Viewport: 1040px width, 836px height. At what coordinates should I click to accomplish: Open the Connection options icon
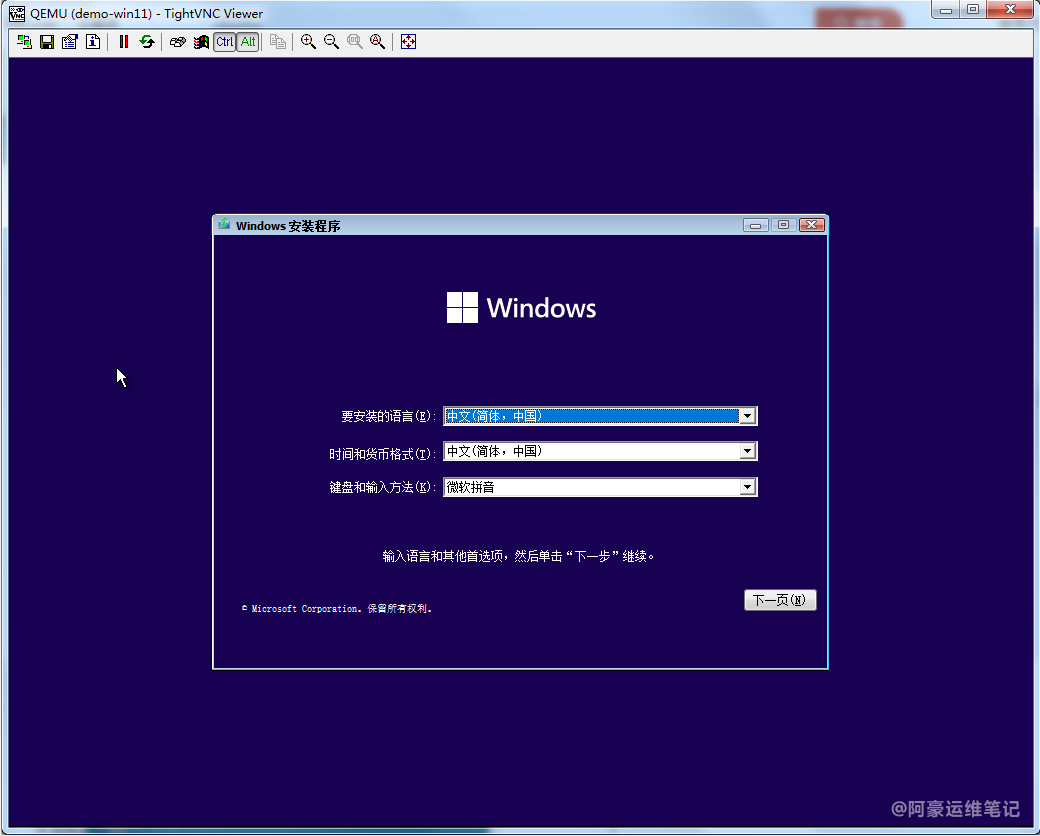pyautogui.click(x=69, y=42)
